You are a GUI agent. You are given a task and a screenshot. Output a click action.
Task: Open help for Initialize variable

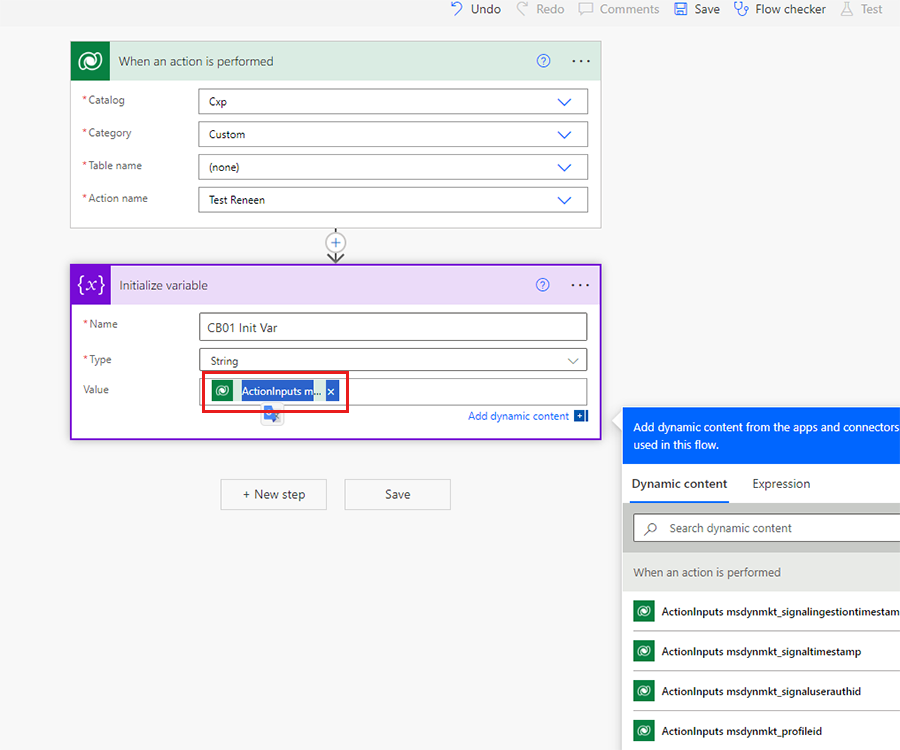click(542, 285)
